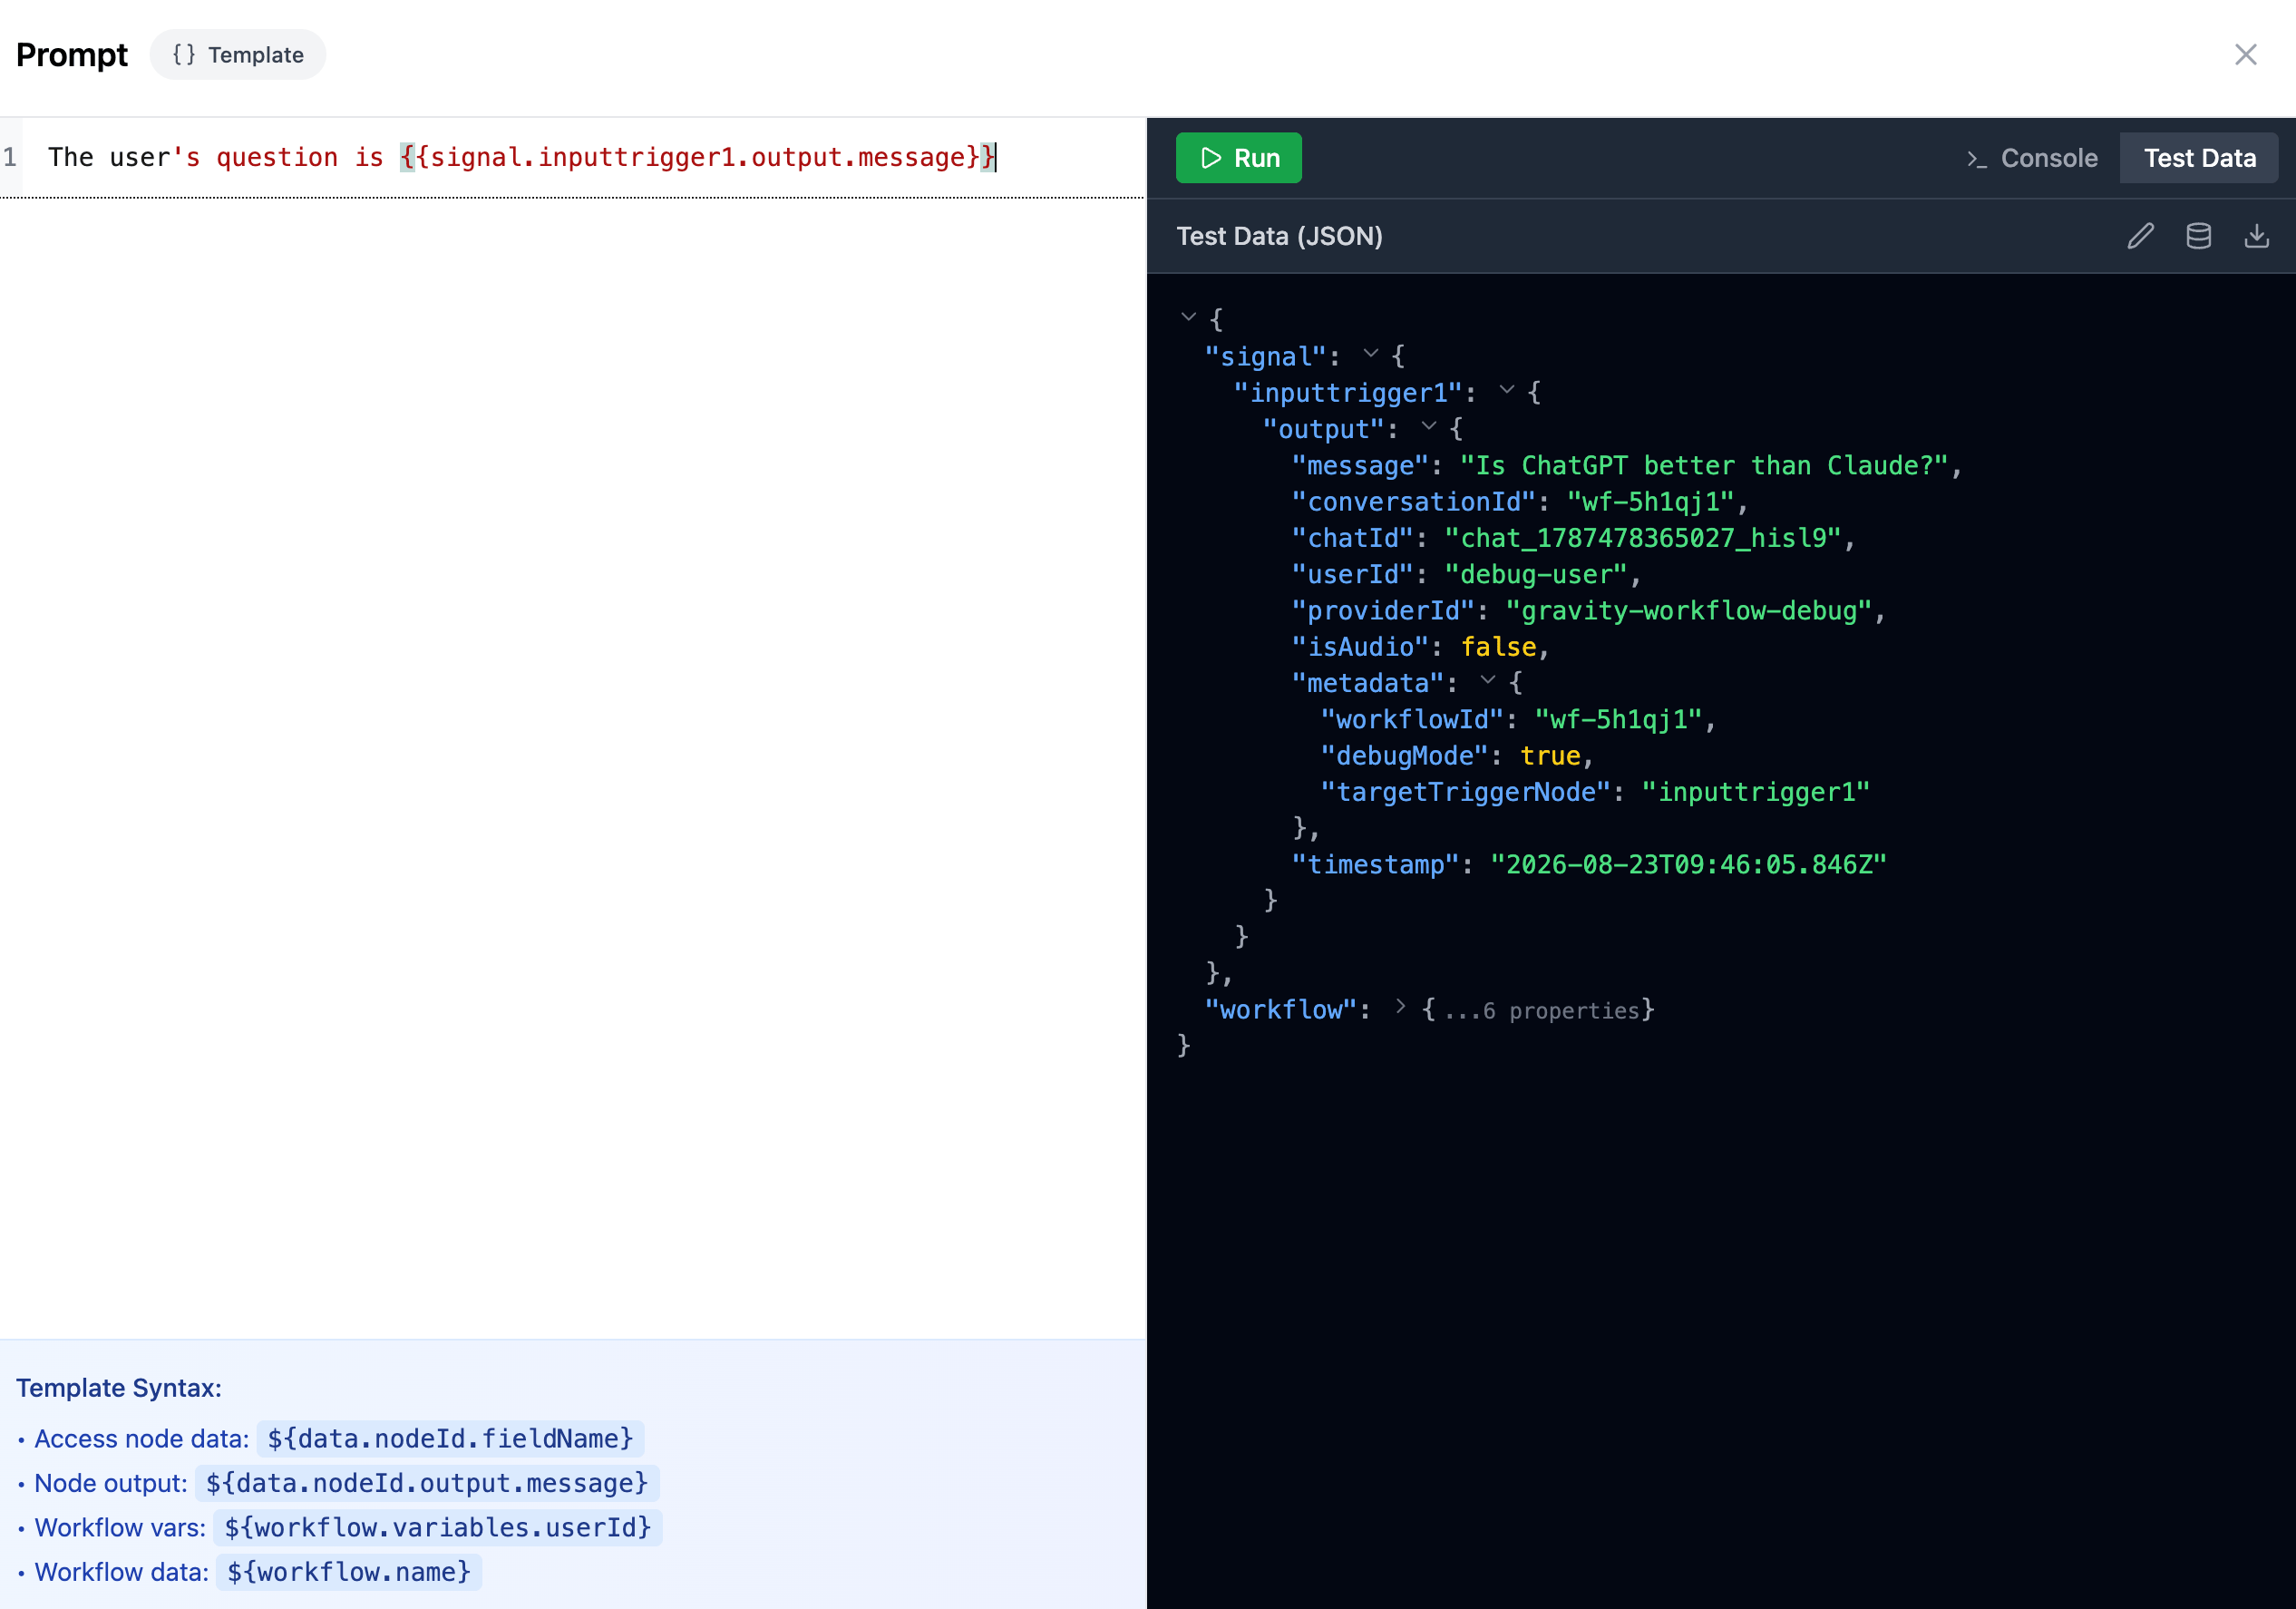Viewport: 2296px width, 1609px height.
Task: Collapse the "metadata" node
Action: click(1488, 680)
